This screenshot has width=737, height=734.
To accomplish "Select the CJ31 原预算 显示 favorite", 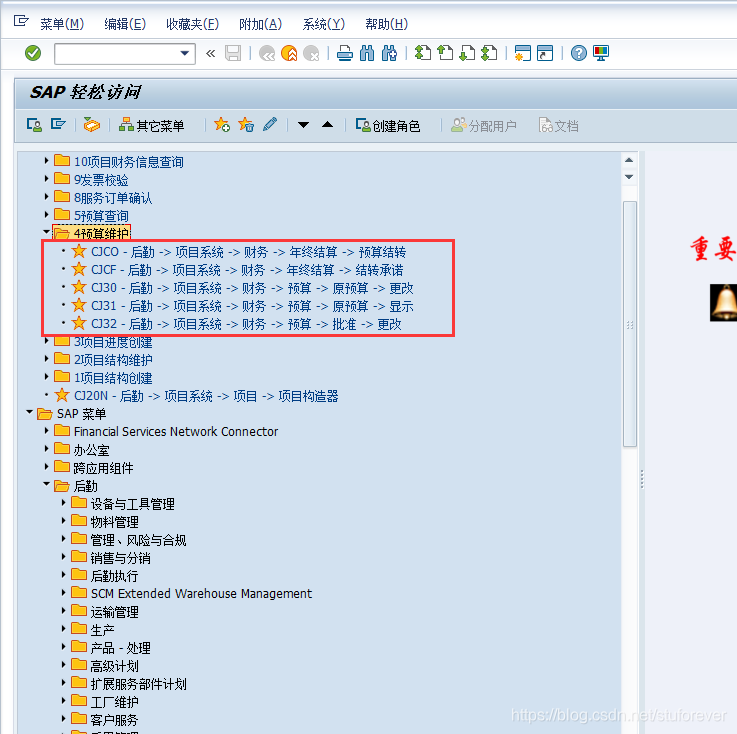I will (x=252, y=306).
